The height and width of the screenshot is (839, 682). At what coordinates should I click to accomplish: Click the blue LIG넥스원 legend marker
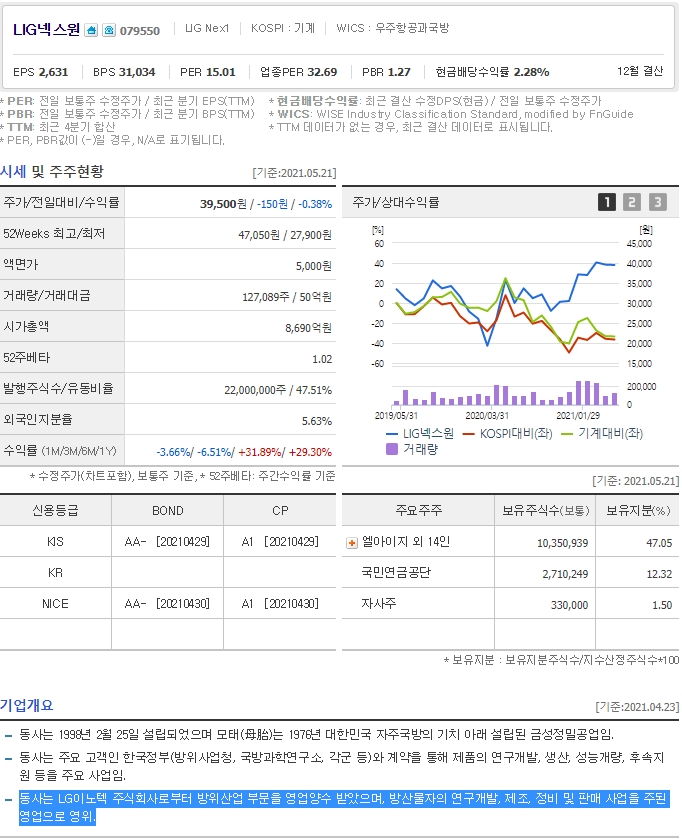coord(392,434)
